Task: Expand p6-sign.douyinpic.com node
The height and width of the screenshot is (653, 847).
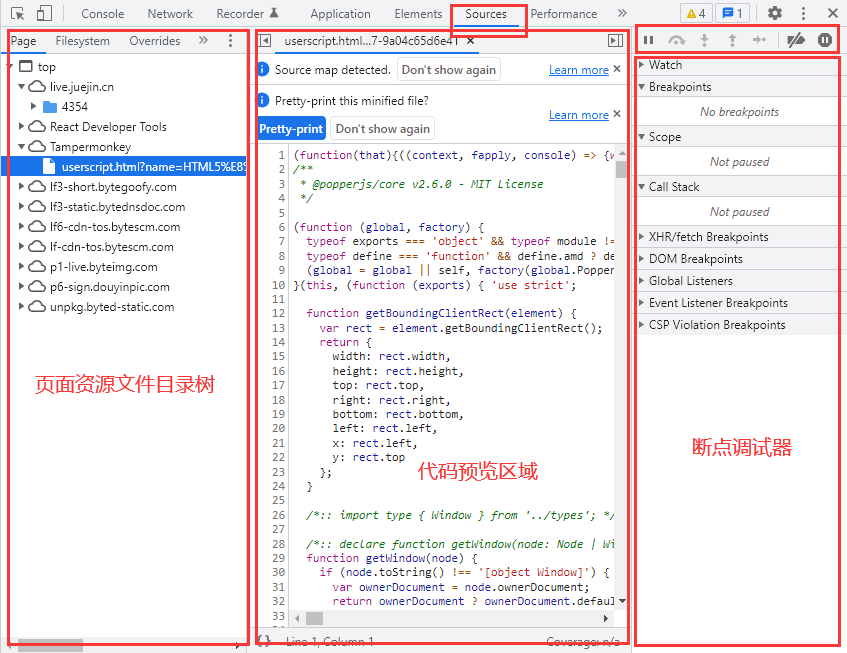Action: [22, 286]
